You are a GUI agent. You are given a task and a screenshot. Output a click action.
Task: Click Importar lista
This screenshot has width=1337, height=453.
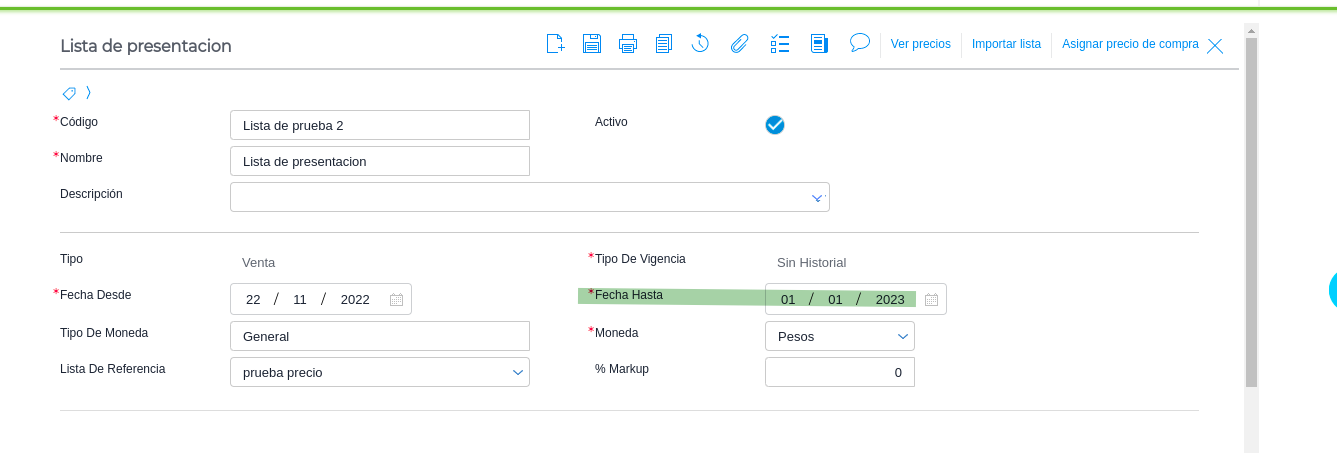pos(1006,44)
